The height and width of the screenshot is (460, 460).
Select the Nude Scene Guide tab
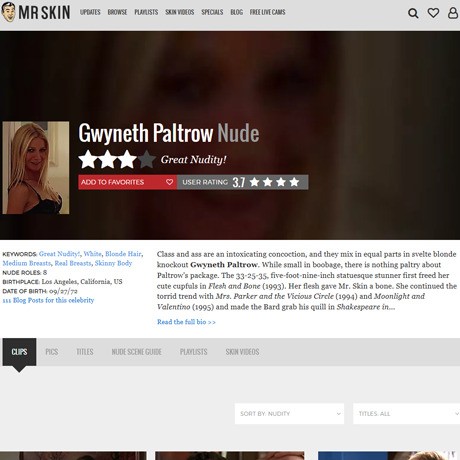coord(137,352)
